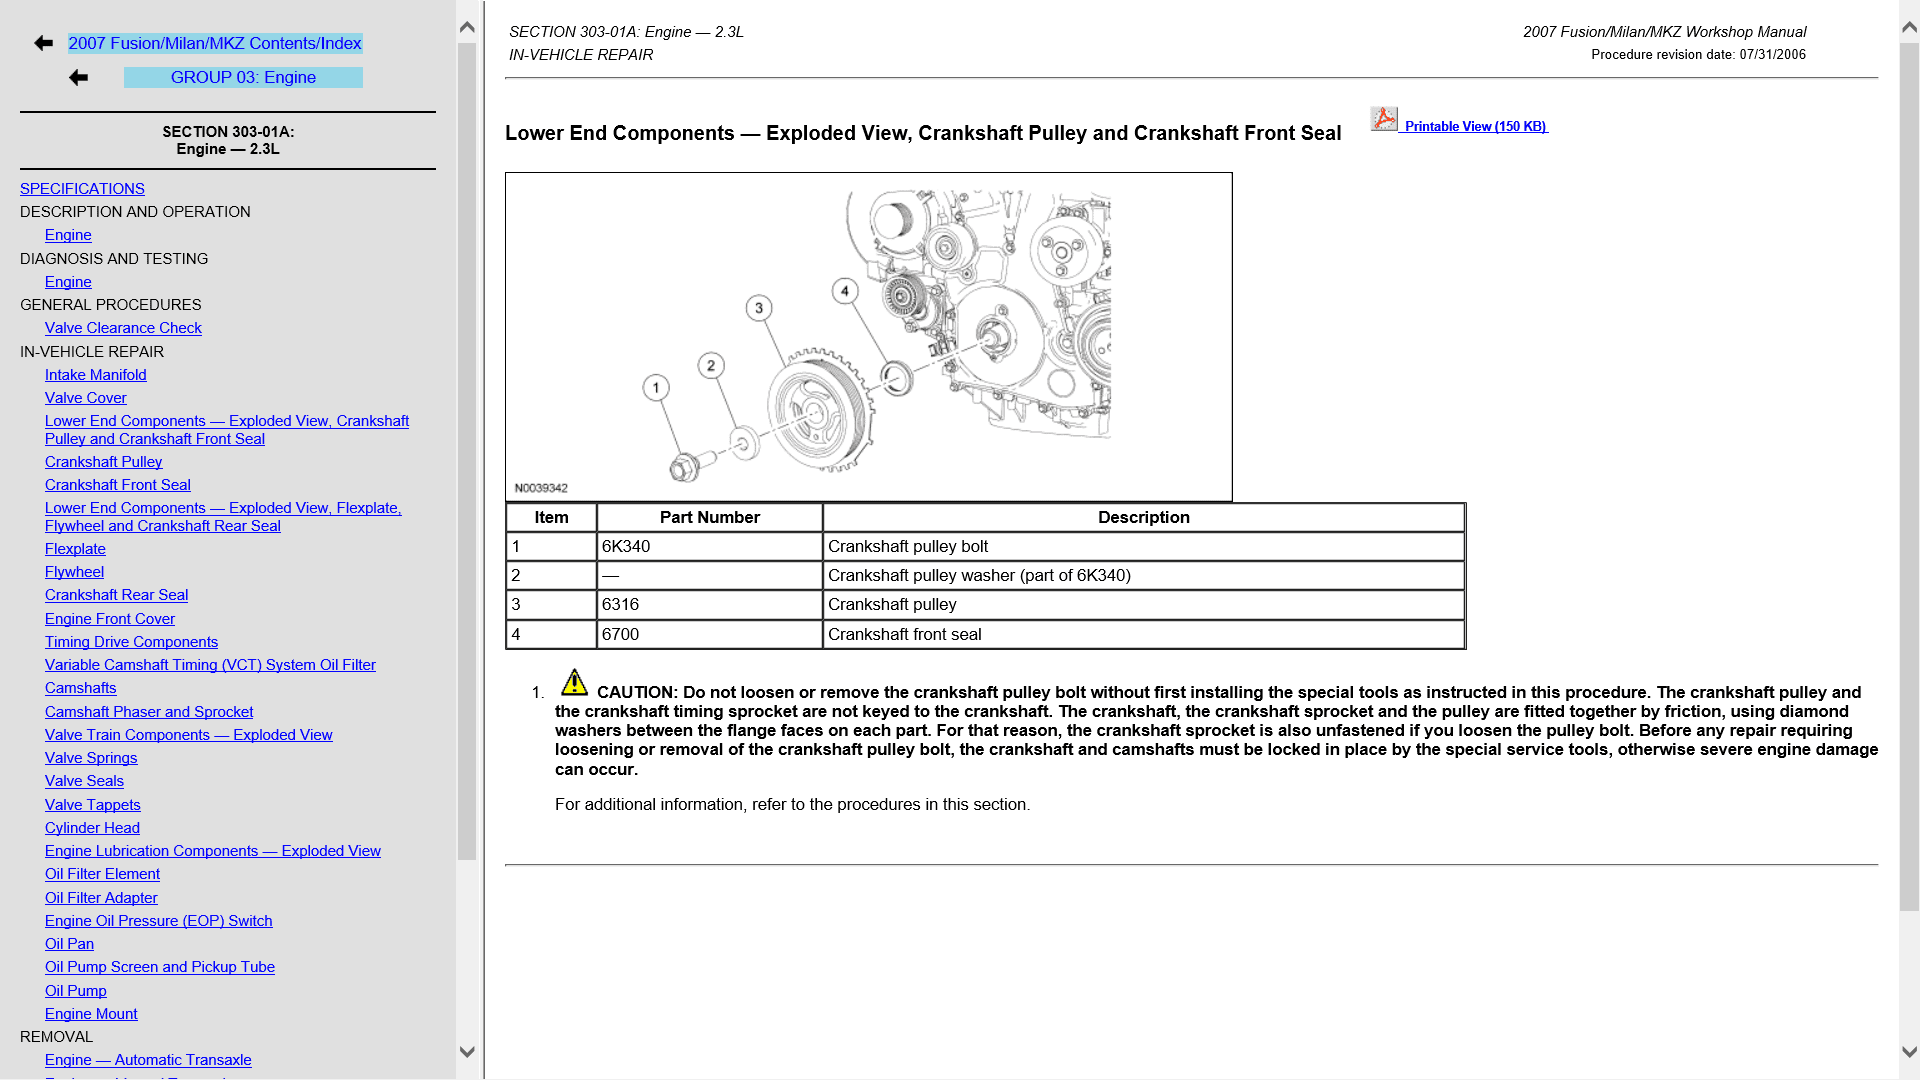Open Oil Filter Element link
1920x1080 pixels.
tap(102, 874)
